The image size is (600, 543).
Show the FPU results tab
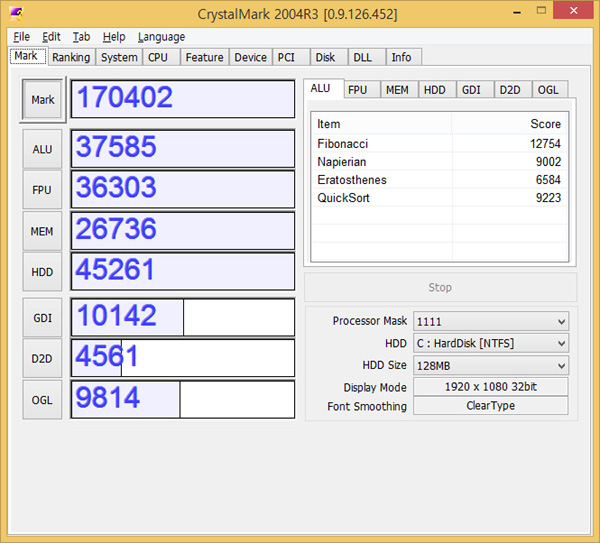click(358, 89)
